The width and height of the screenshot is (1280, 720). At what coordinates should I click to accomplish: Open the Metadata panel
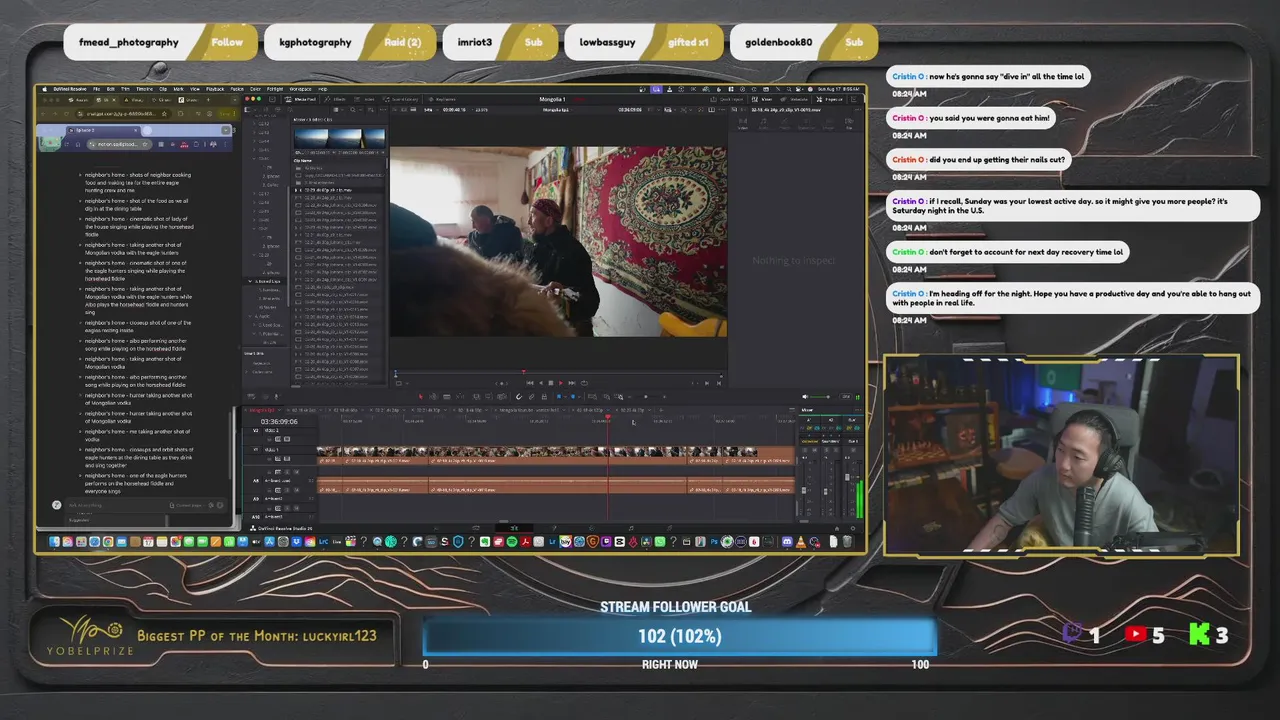click(794, 99)
